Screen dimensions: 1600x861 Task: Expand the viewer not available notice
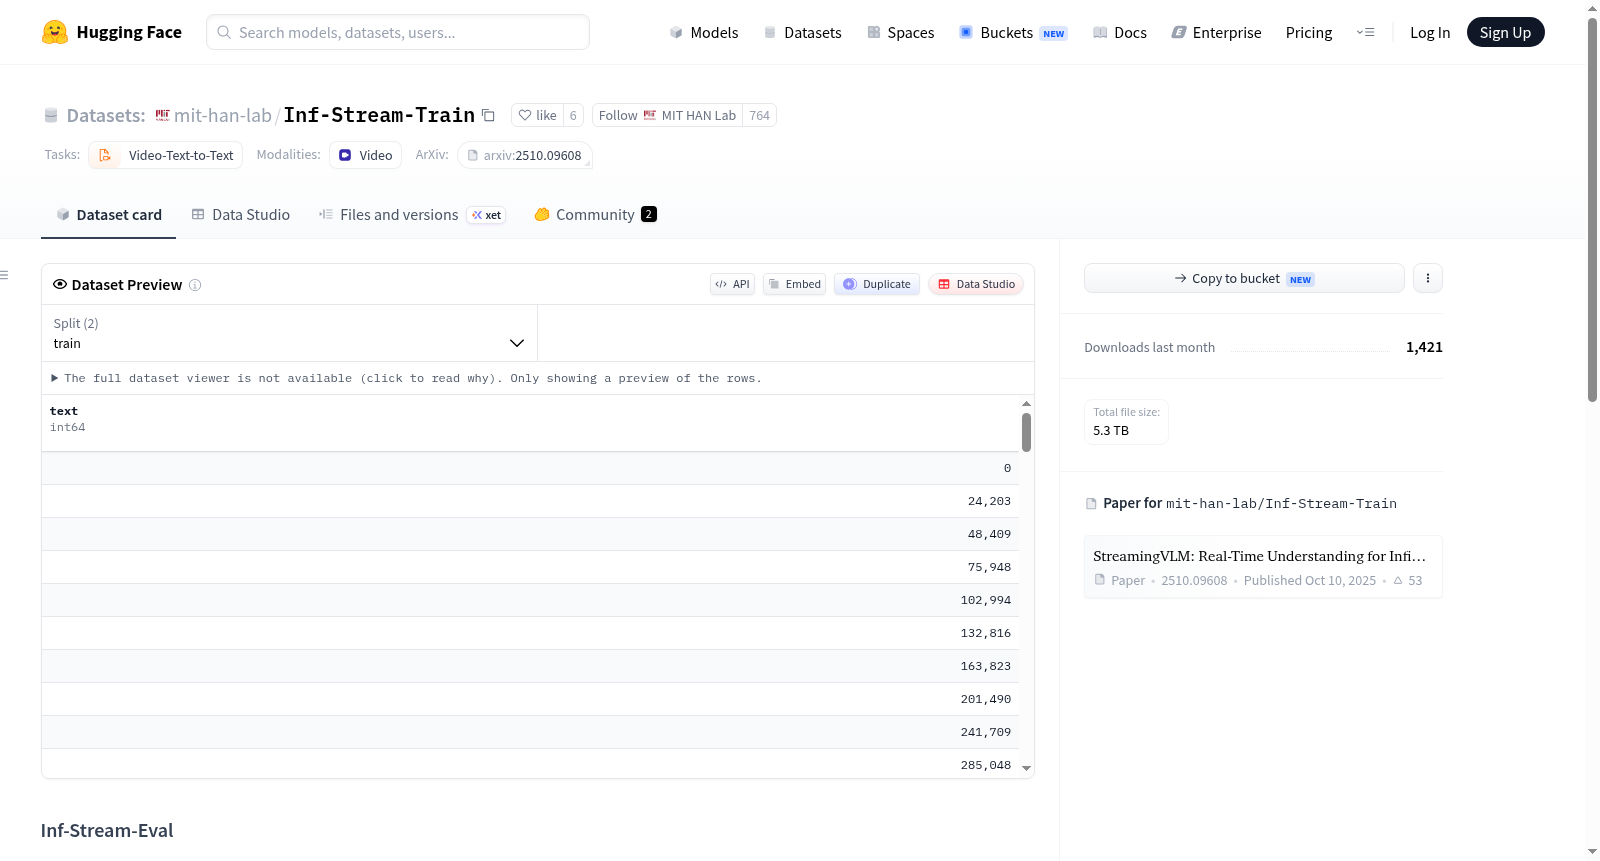click(406, 378)
